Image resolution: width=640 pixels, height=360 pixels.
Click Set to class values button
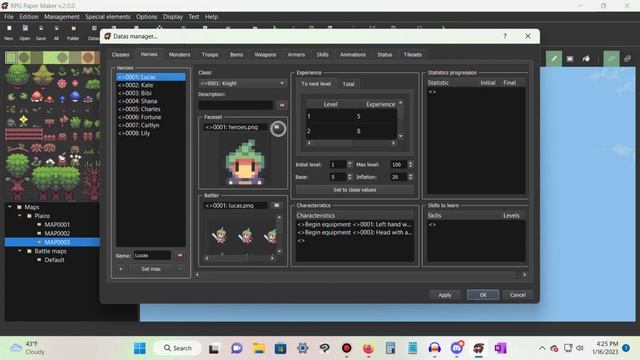click(355, 190)
